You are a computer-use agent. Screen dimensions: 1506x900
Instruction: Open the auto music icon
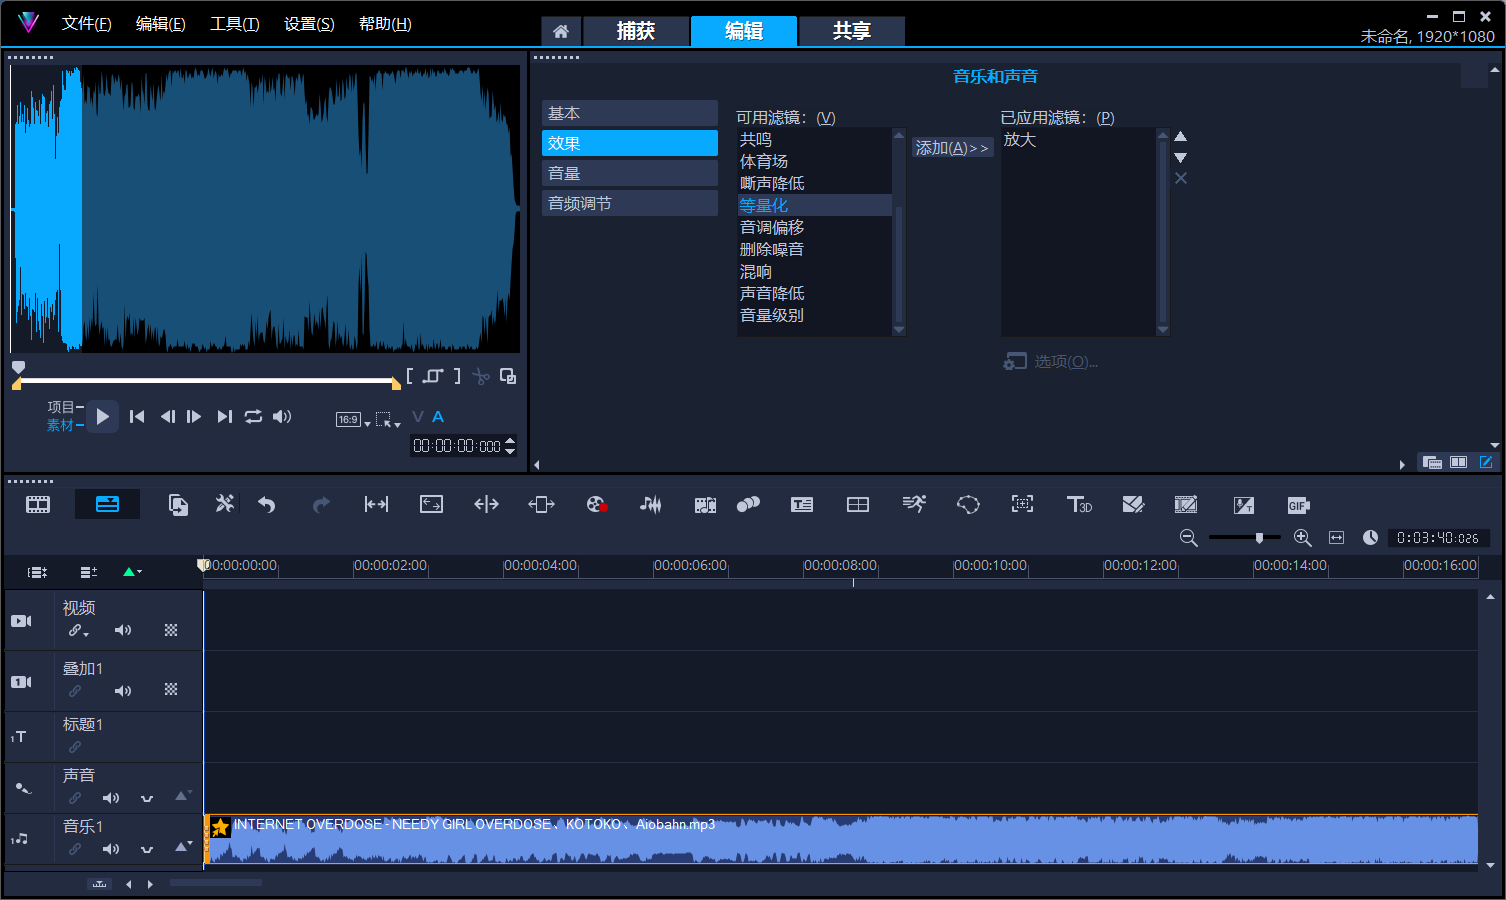pos(705,505)
